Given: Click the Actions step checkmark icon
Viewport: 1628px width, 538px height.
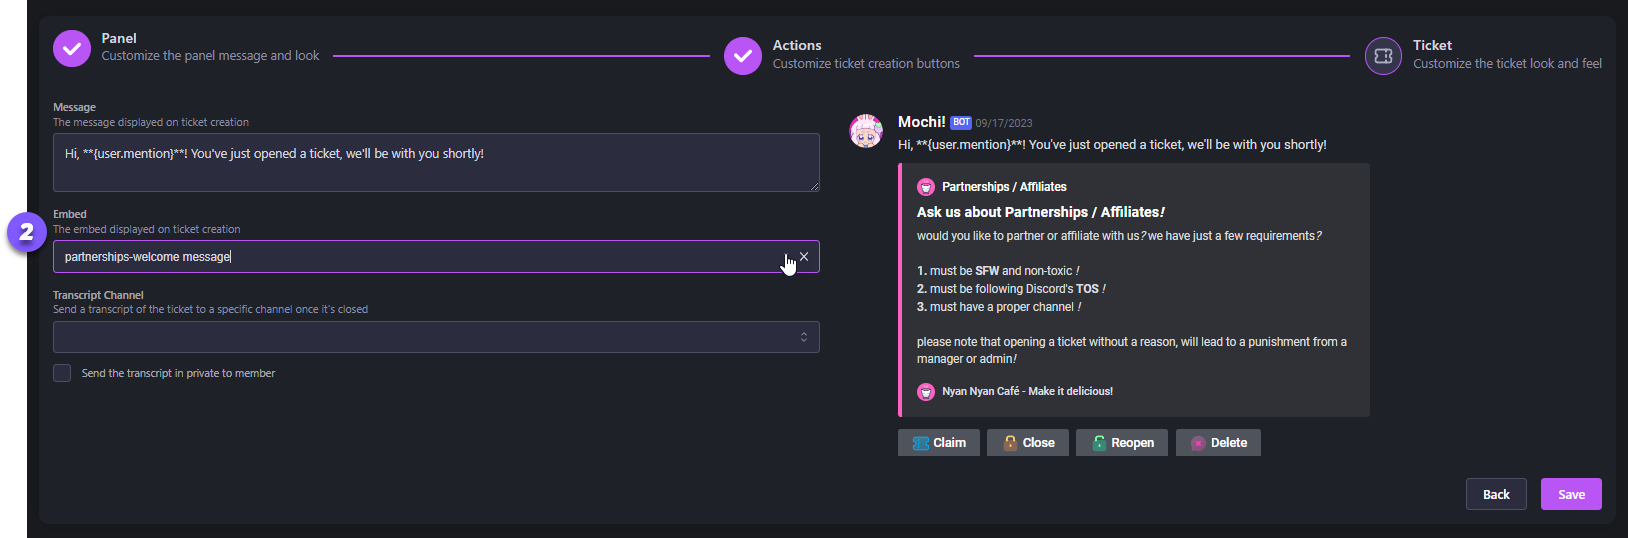Looking at the screenshot, I should [743, 56].
